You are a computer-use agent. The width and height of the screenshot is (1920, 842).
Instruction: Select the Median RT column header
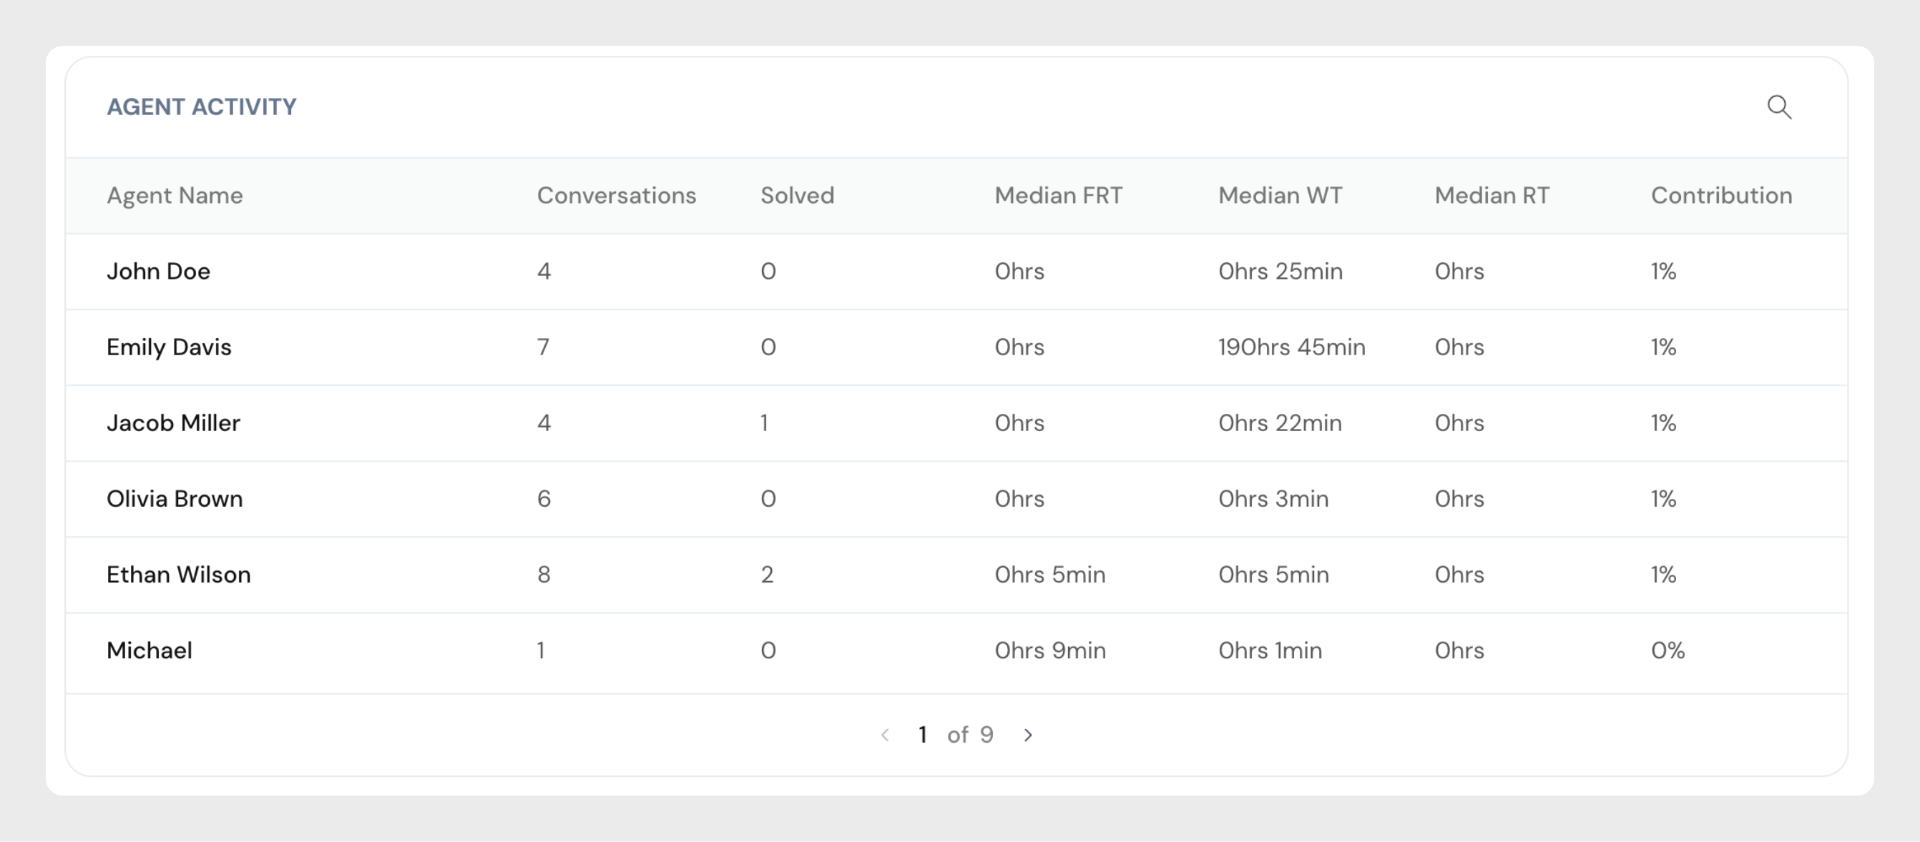pos(1491,195)
